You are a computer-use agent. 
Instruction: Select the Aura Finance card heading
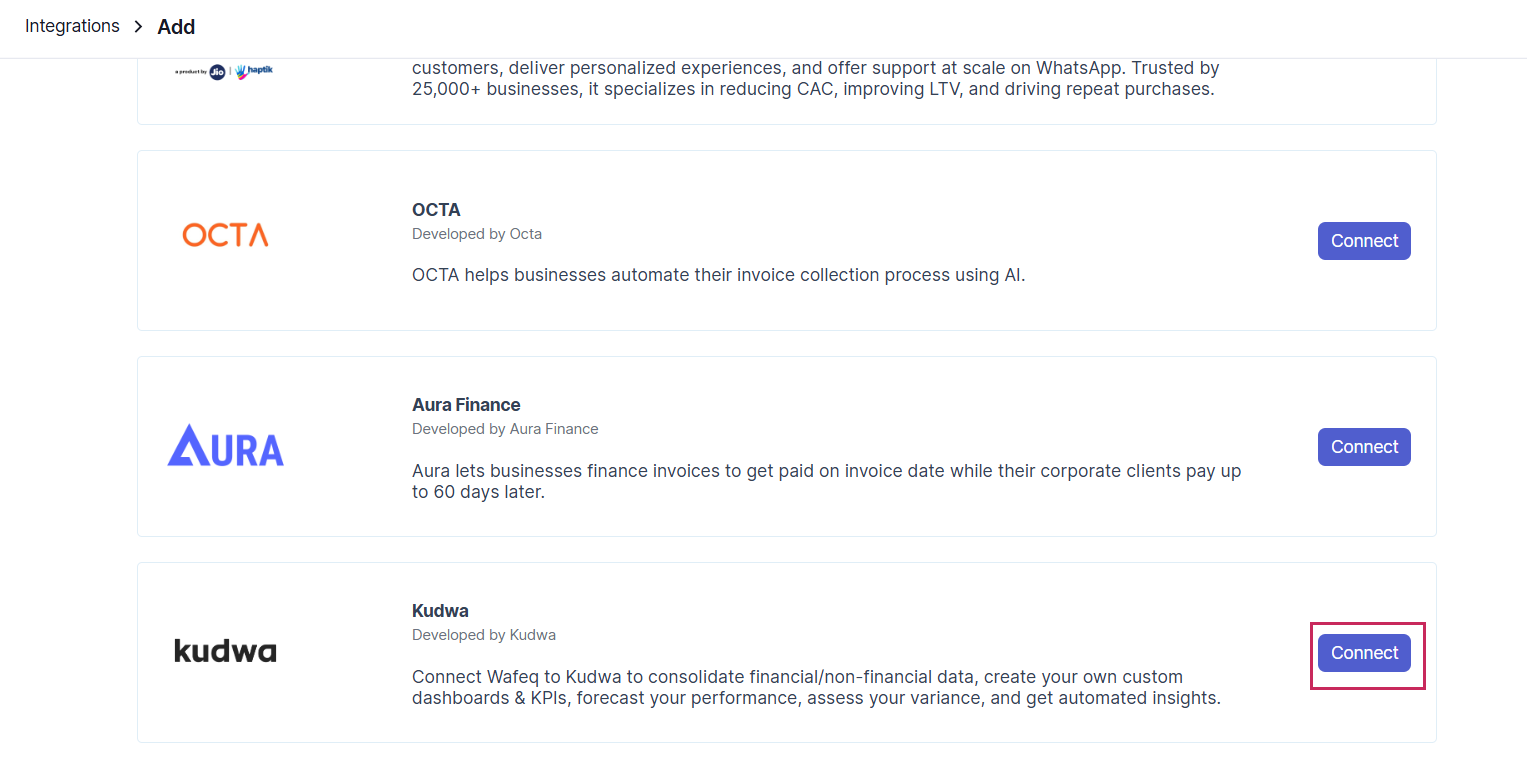(x=466, y=405)
